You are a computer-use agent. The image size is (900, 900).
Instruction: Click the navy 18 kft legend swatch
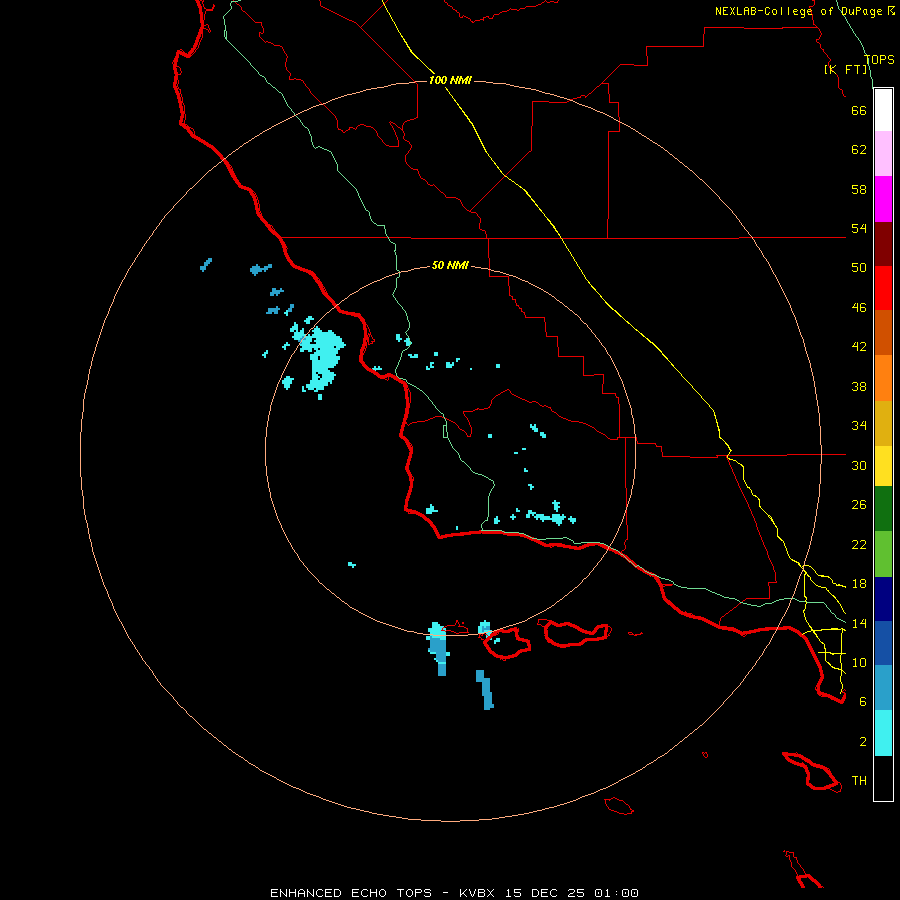coord(883,599)
